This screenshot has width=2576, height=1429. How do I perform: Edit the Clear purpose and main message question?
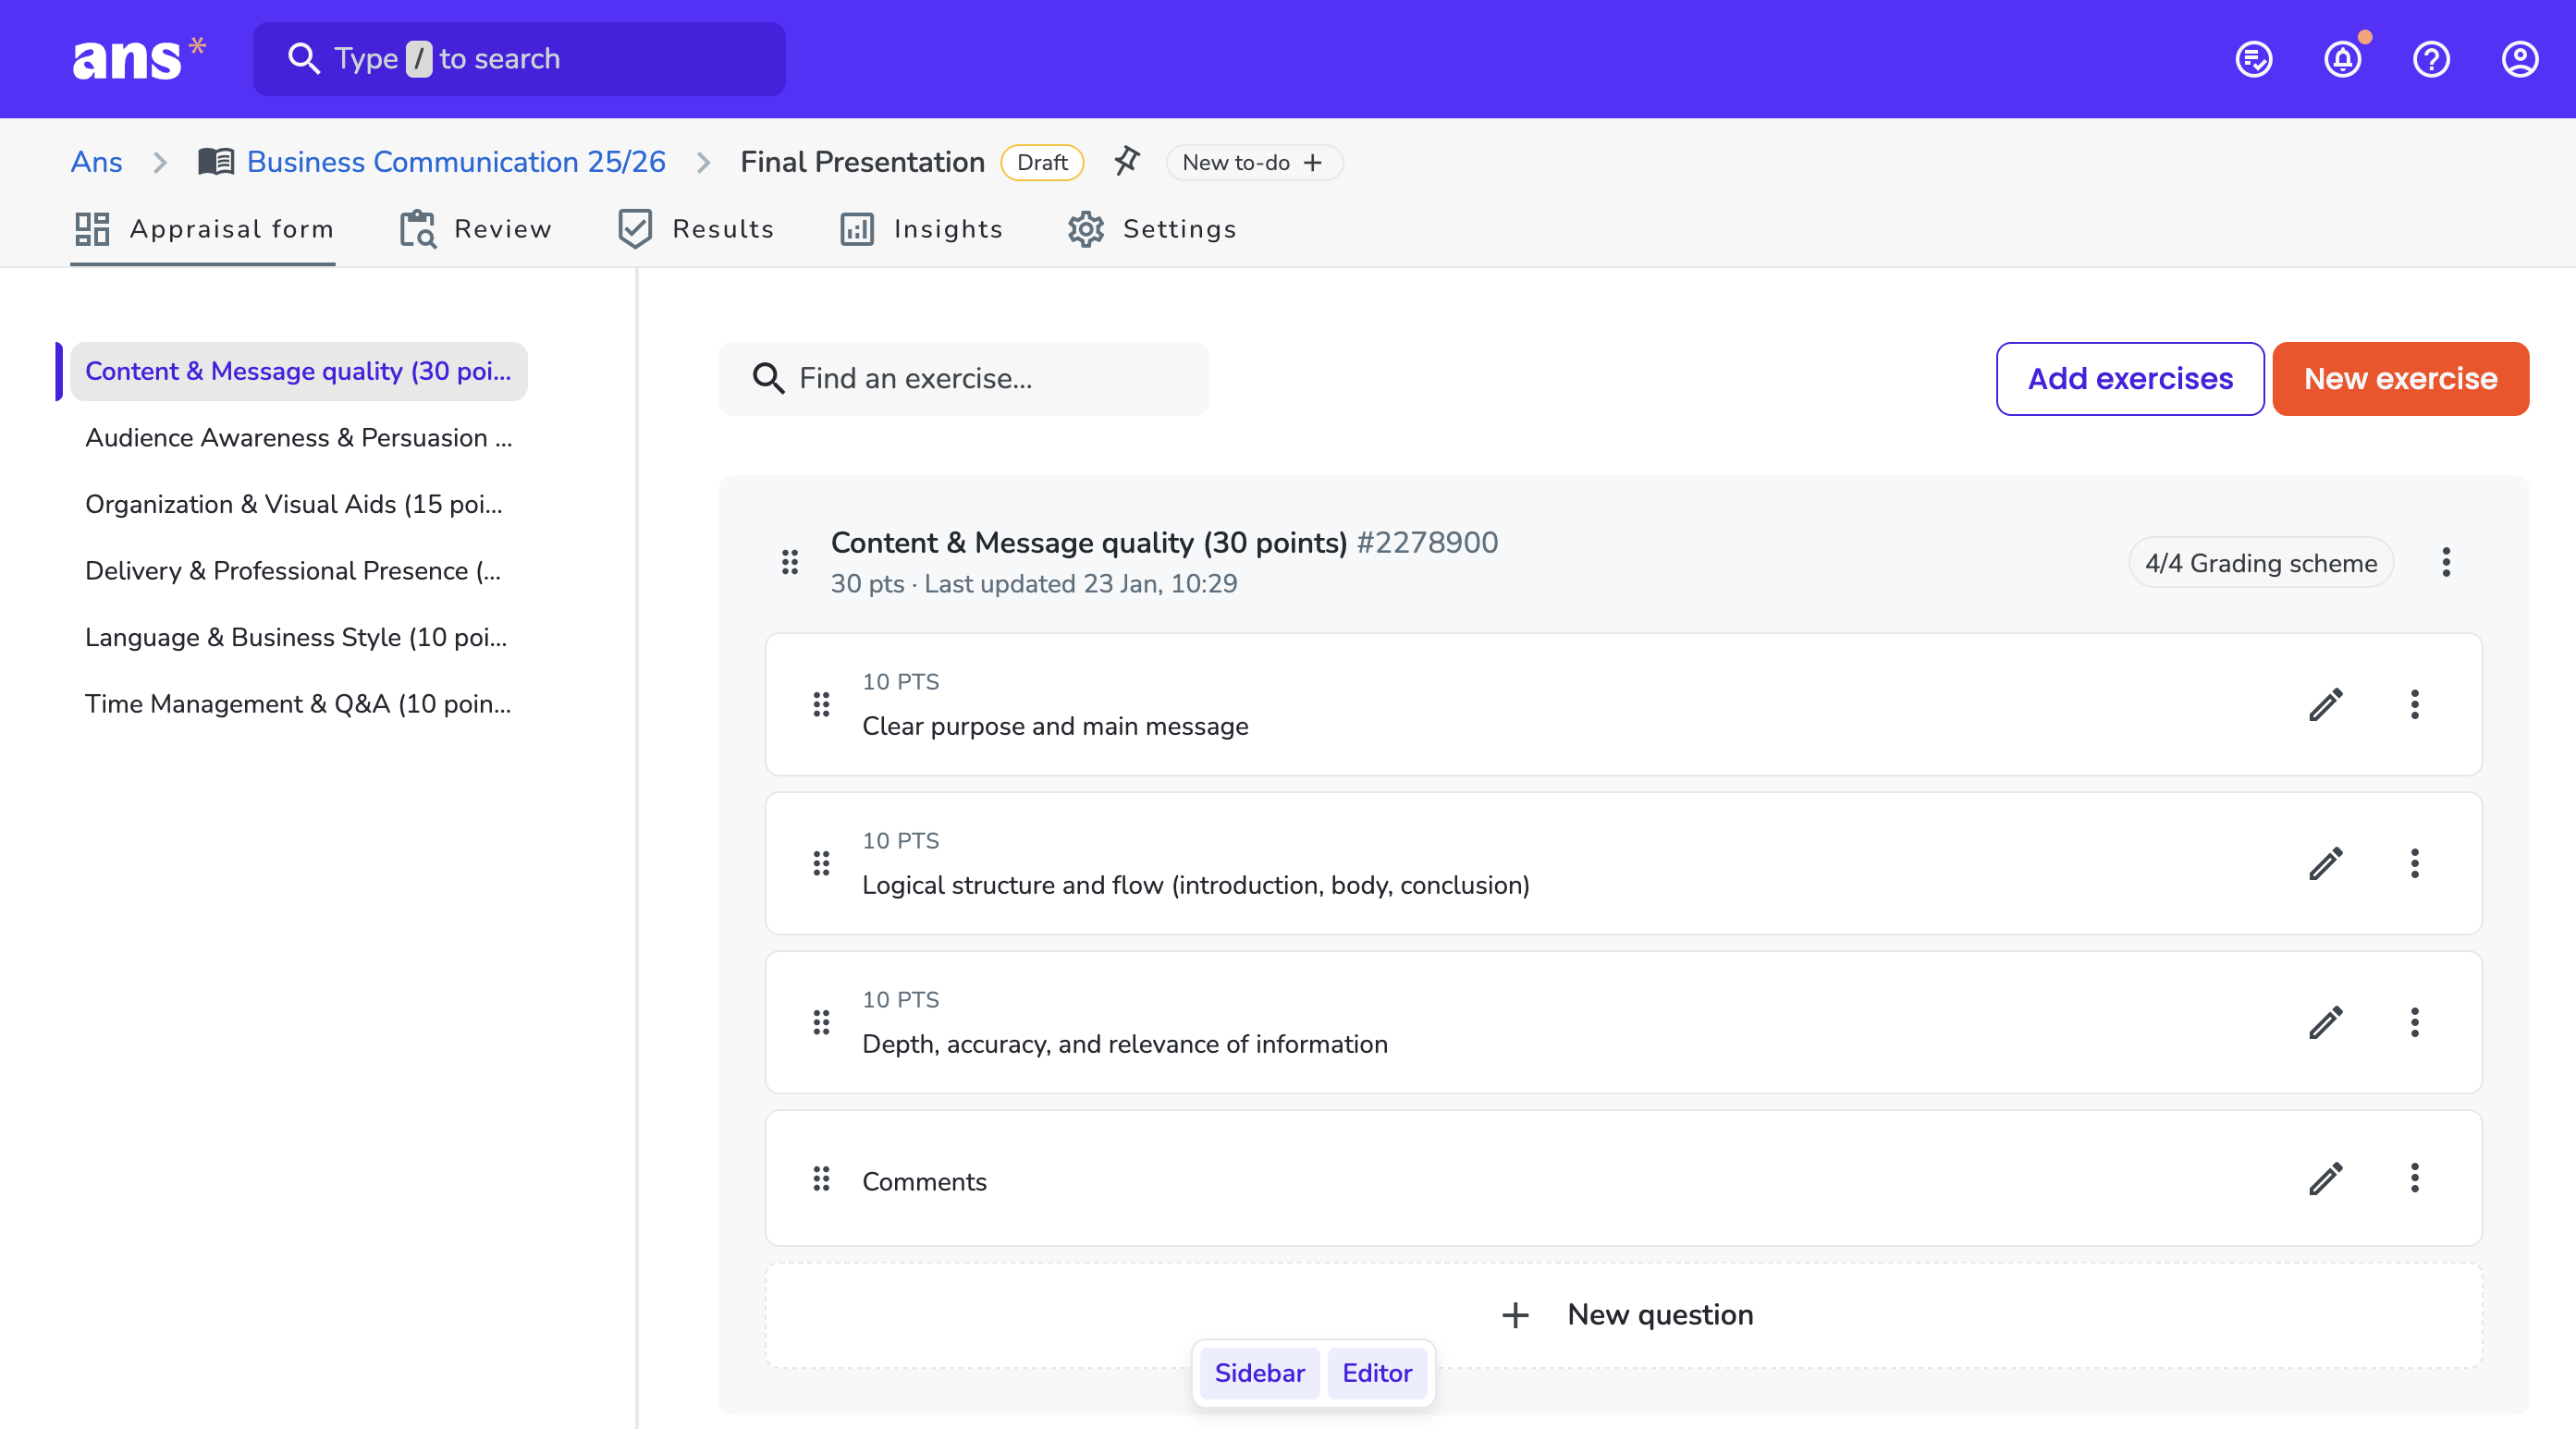click(x=2326, y=704)
